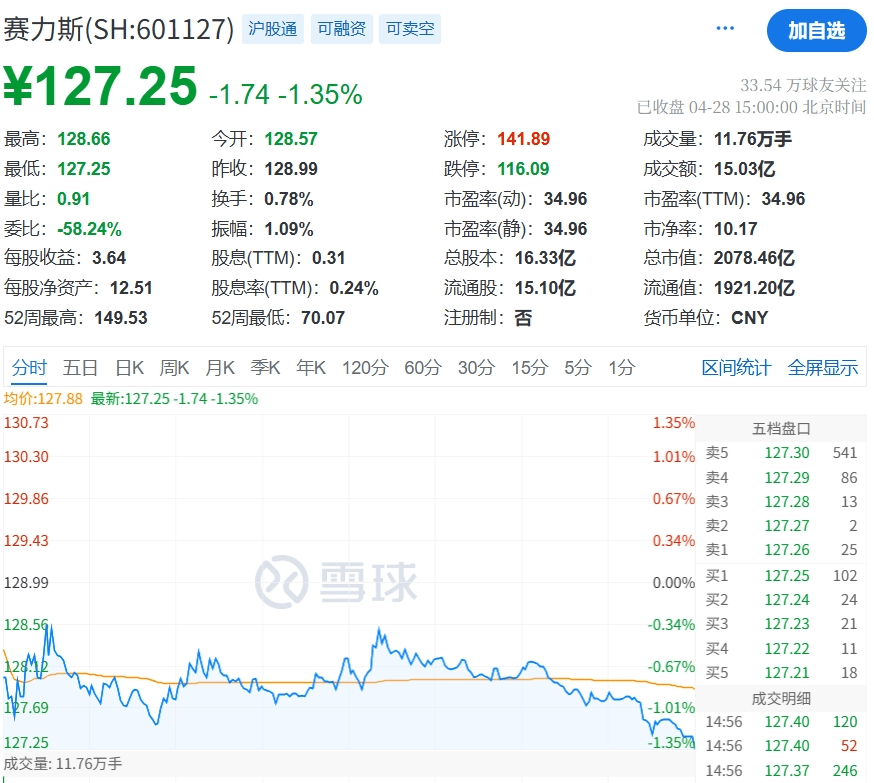Image resolution: width=874 pixels, height=783 pixels.
Task: Switch to the 5分 chart tab
Action: pos(578,368)
